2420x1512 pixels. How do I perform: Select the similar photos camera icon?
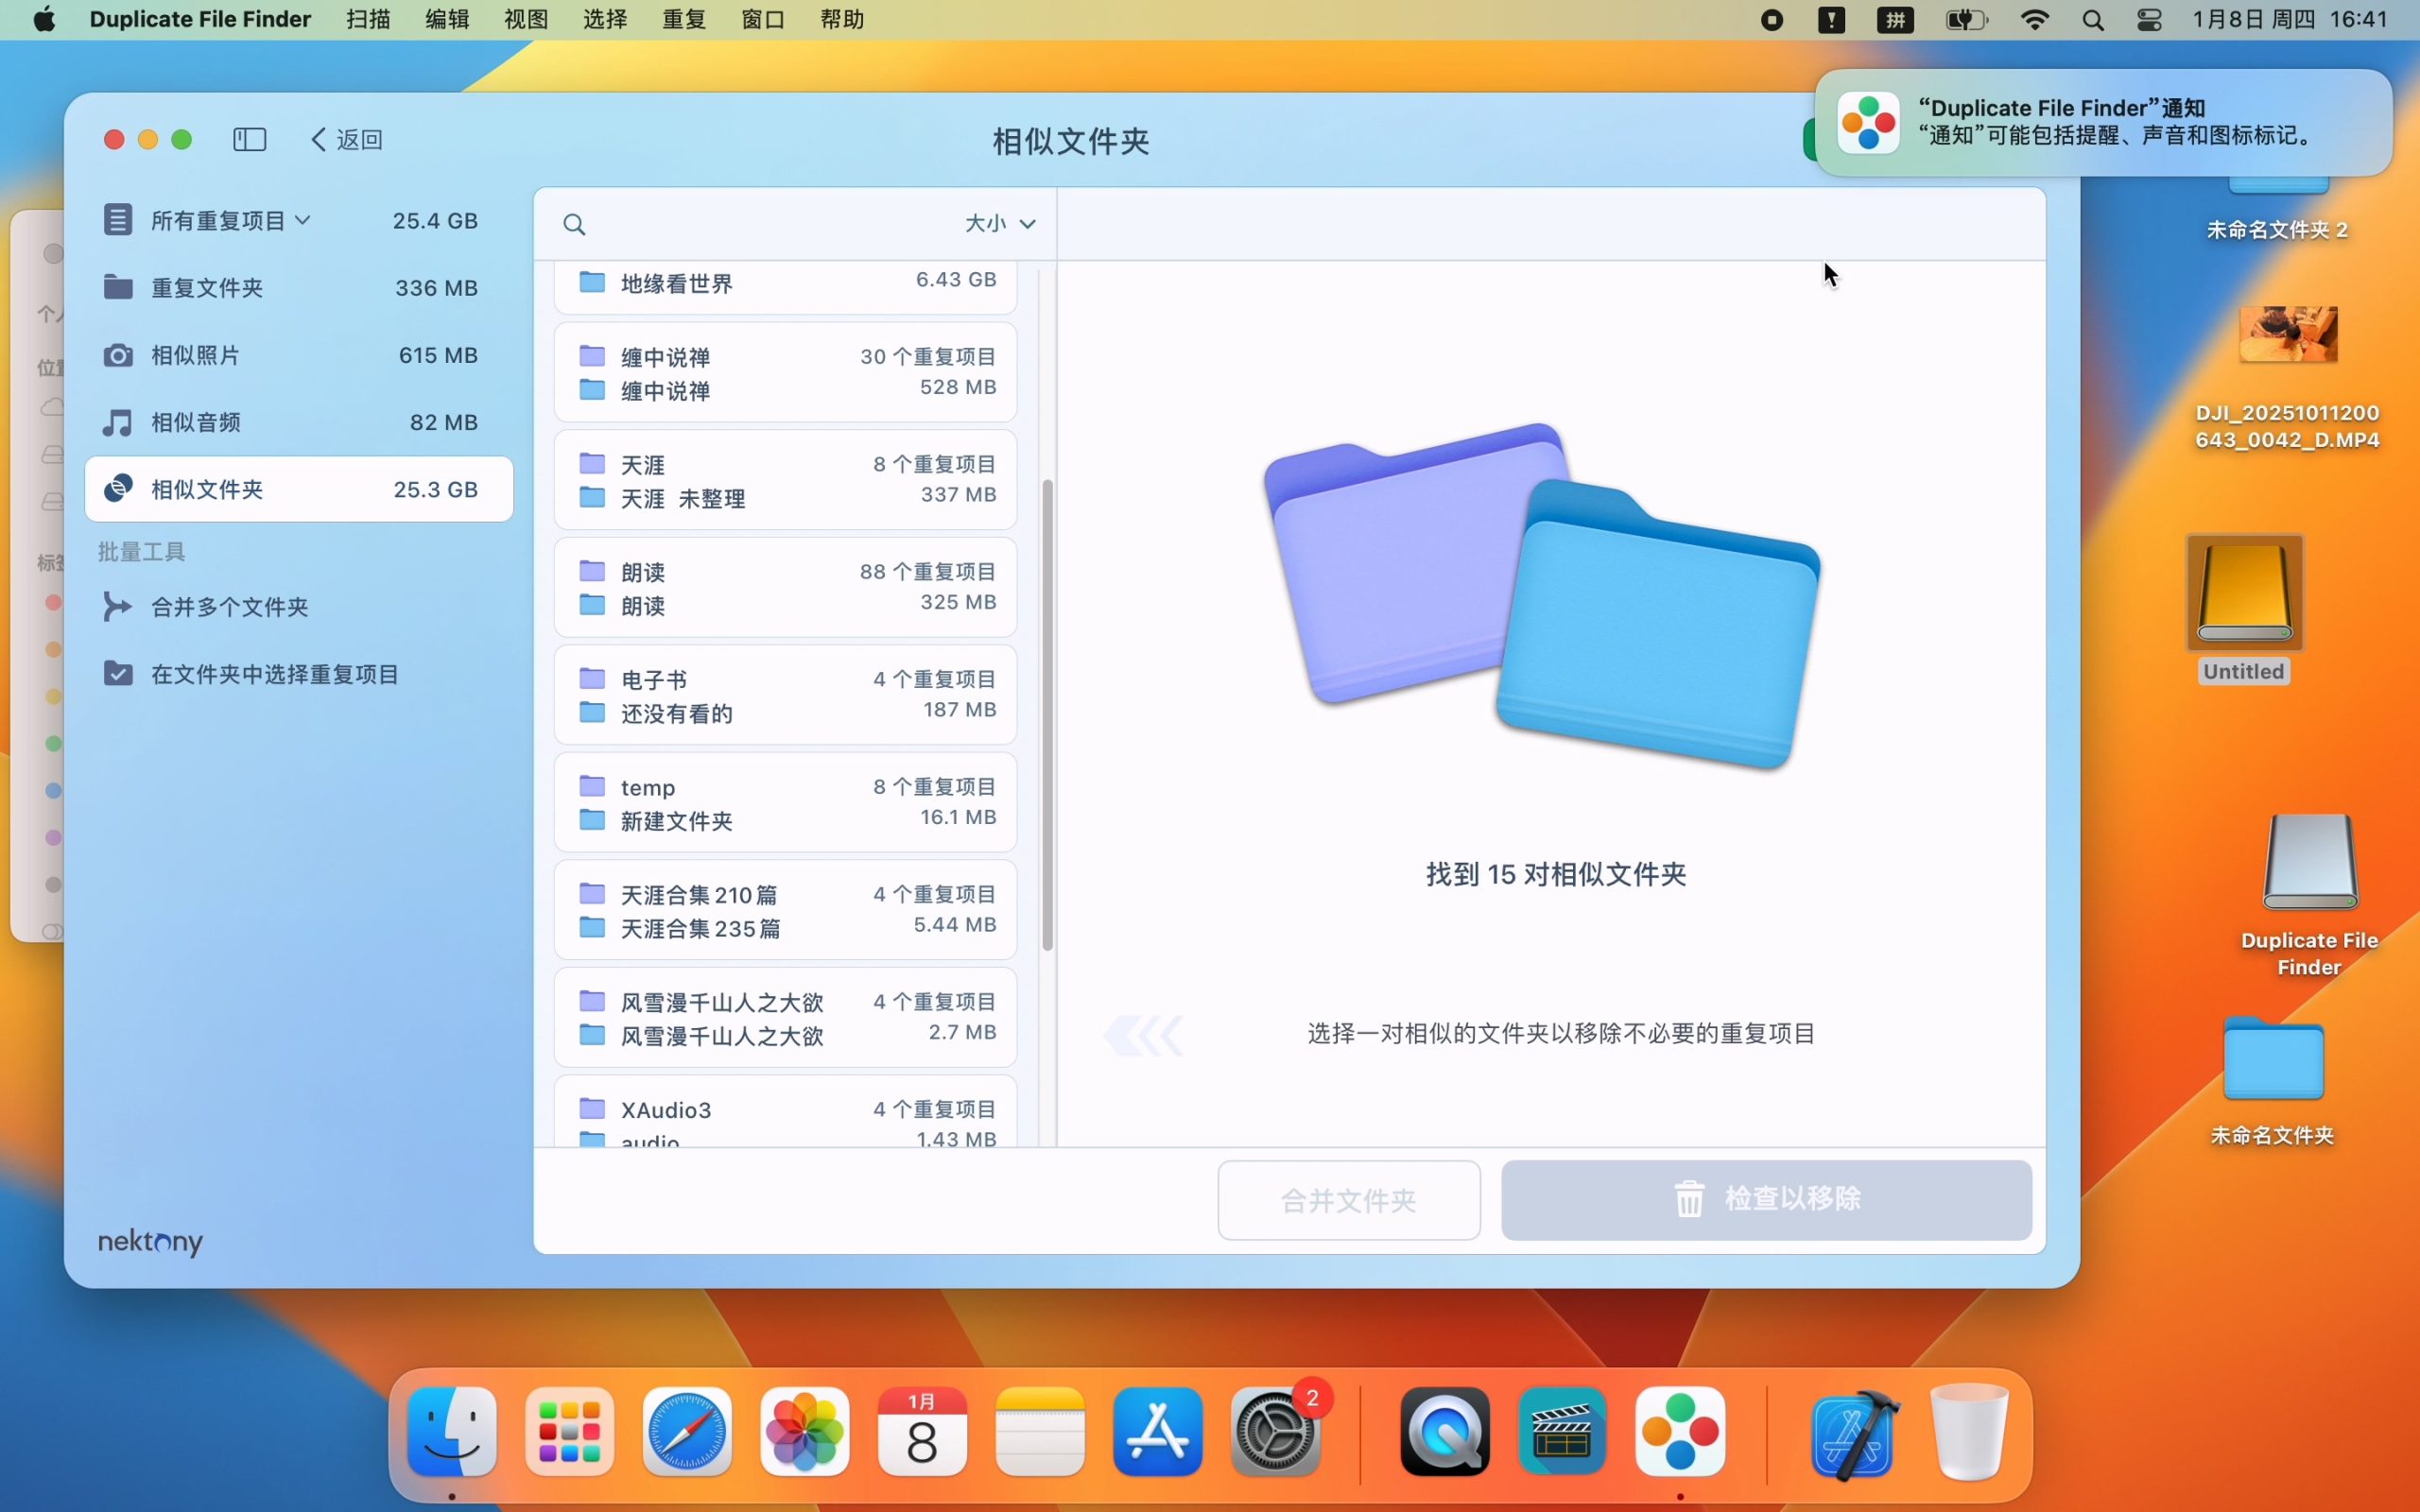118,355
